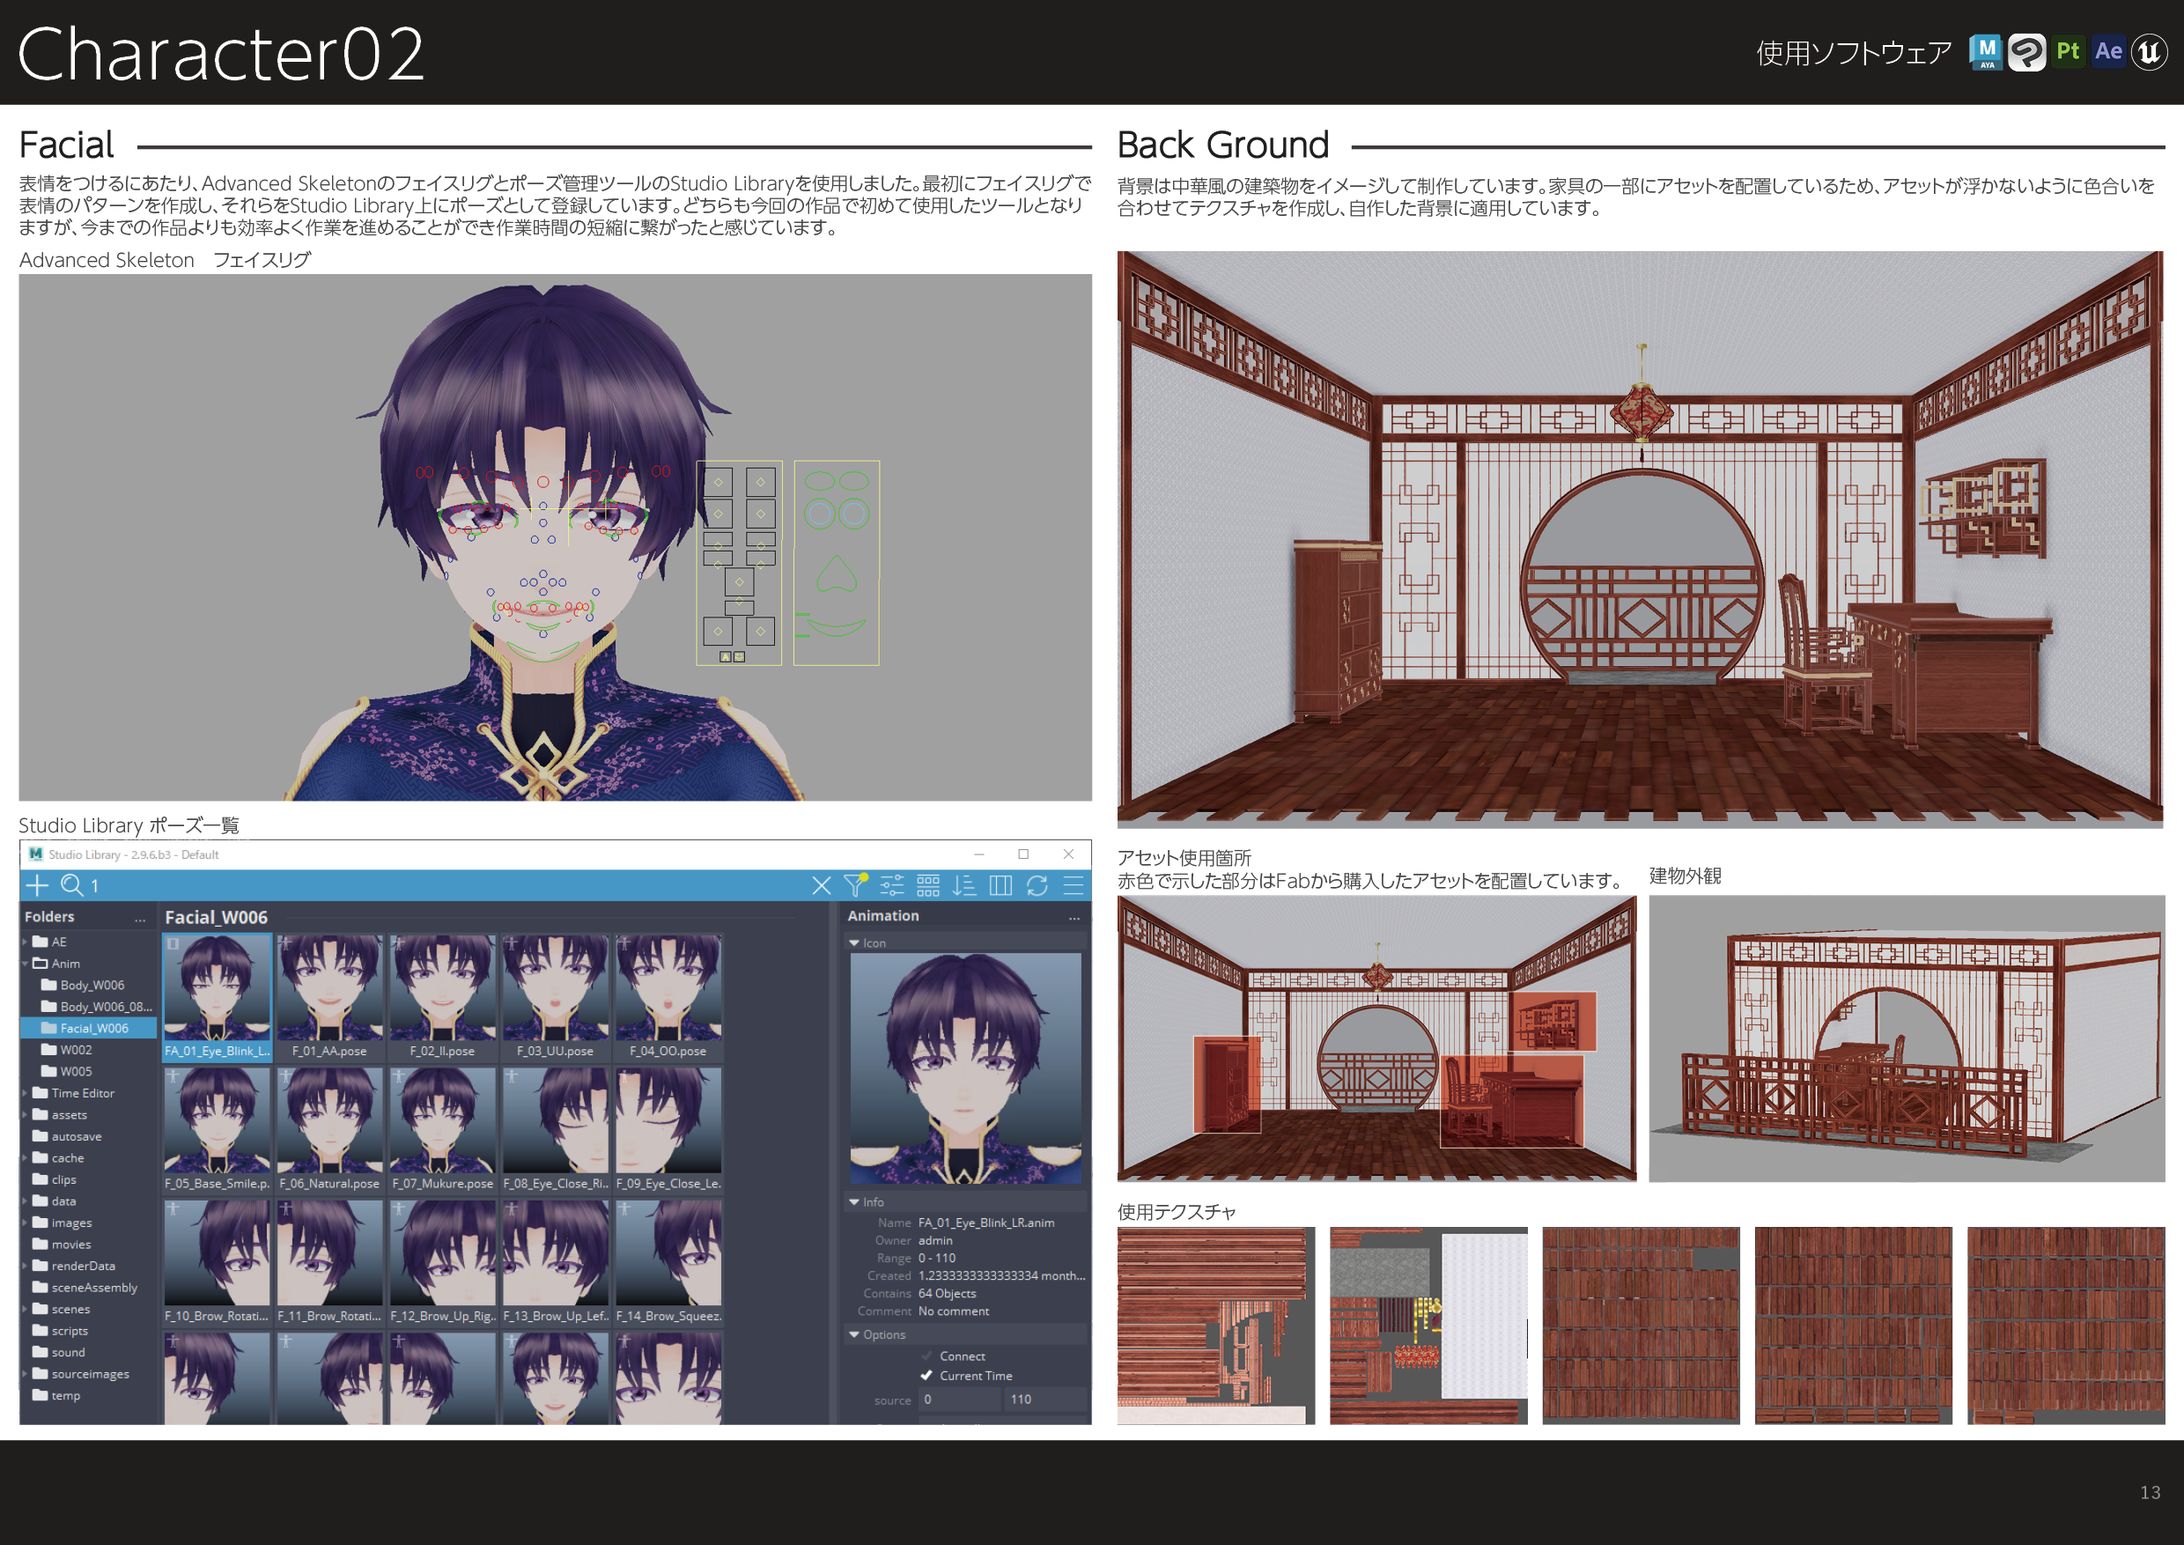Expand the Time Editor folder
2184x1545 pixels.
click(25, 1093)
